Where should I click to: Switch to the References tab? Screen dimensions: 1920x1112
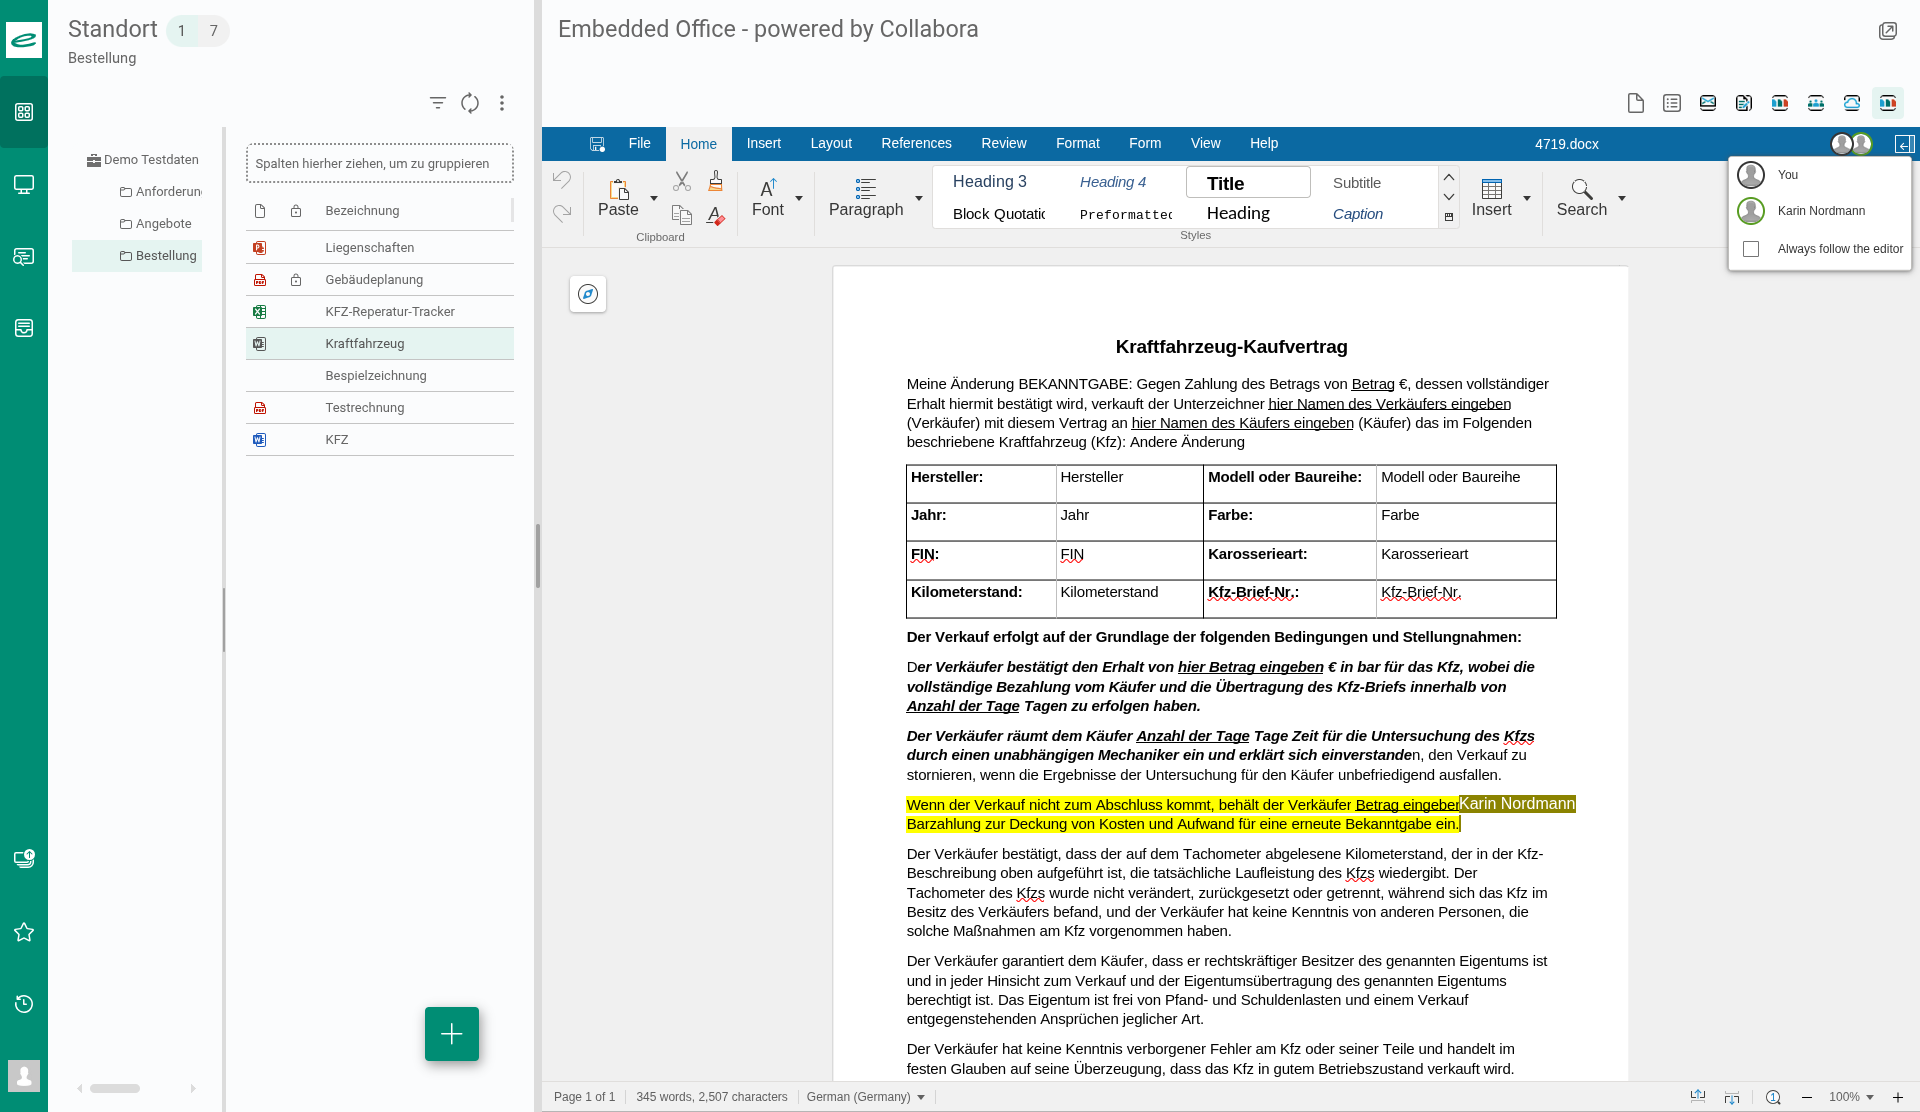(916, 144)
